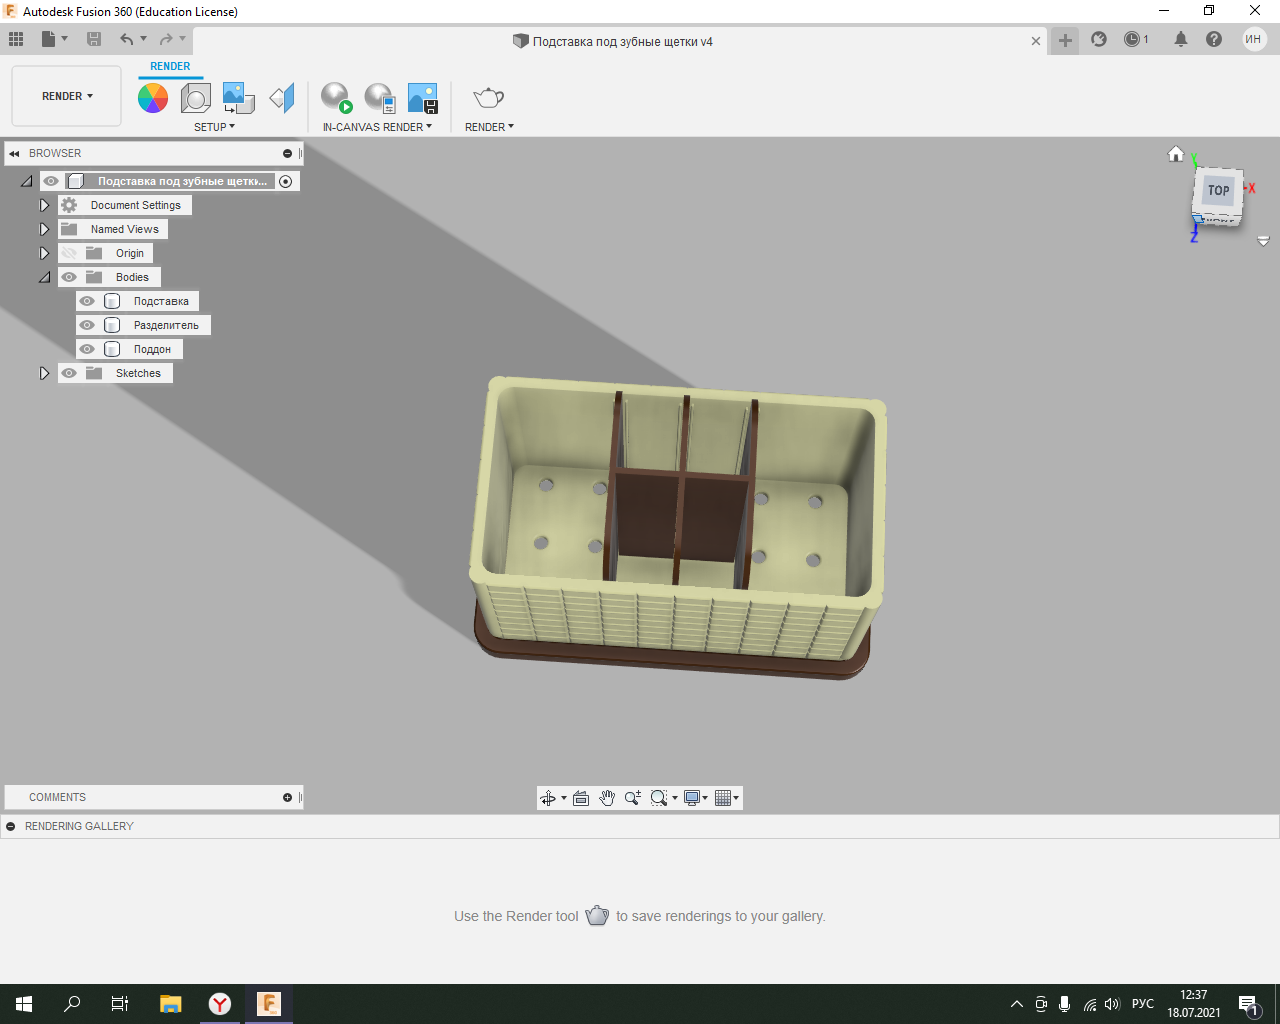The height and width of the screenshot is (1024, 1280).
Task: Show the Origin folder
Action: click(69, 253)
